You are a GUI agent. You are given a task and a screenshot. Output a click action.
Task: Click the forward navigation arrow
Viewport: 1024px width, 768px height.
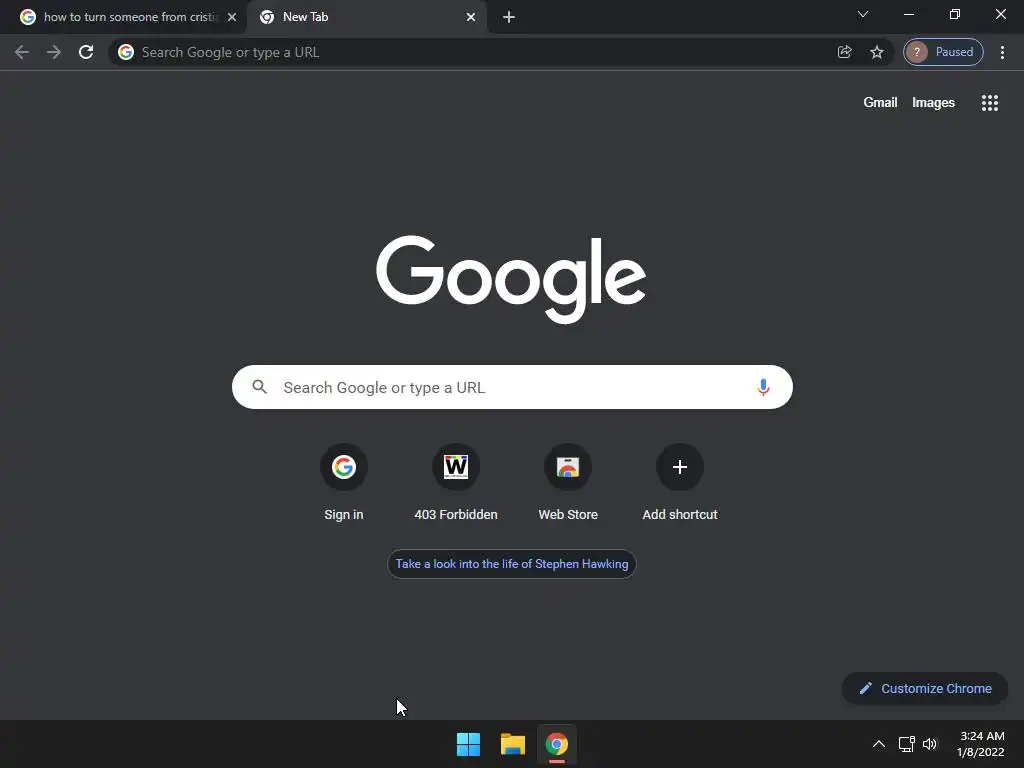tap(54, 52)
